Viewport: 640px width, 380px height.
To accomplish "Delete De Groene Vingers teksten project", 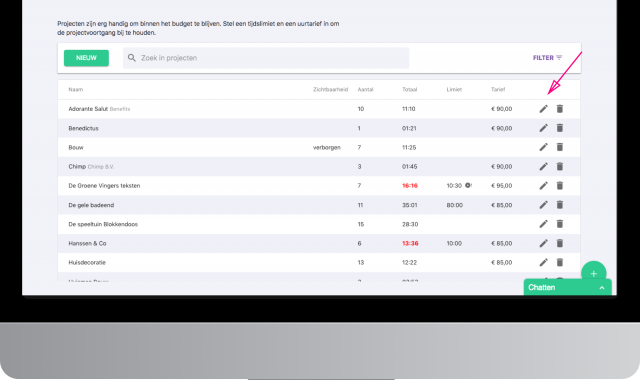I will point(560,186).
